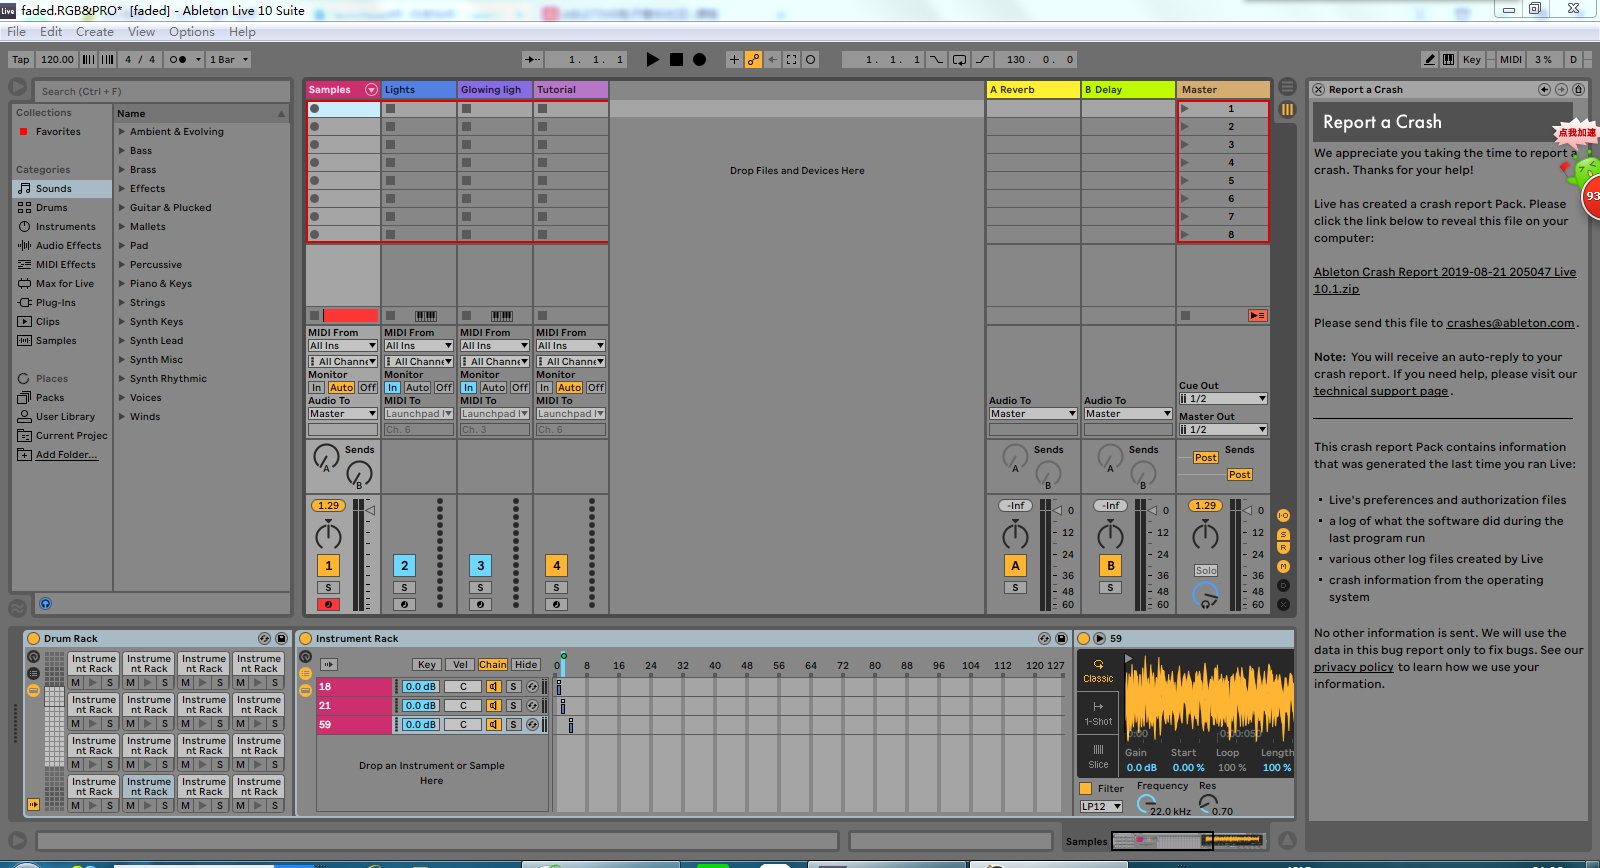Open the global quantization 1 Bar menu
This screenshot has height=868, width=1600.
(x=229, y=60)
